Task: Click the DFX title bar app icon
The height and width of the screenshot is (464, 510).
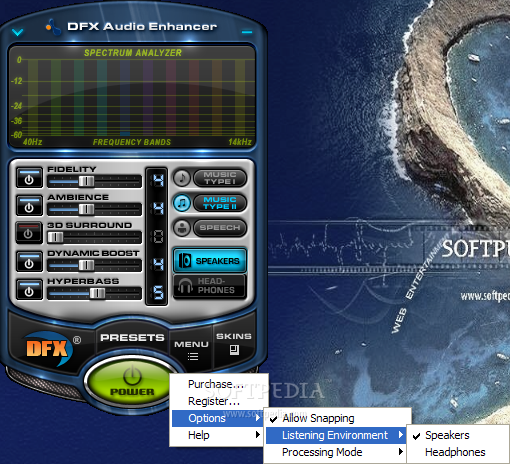Action: point(54,27)
